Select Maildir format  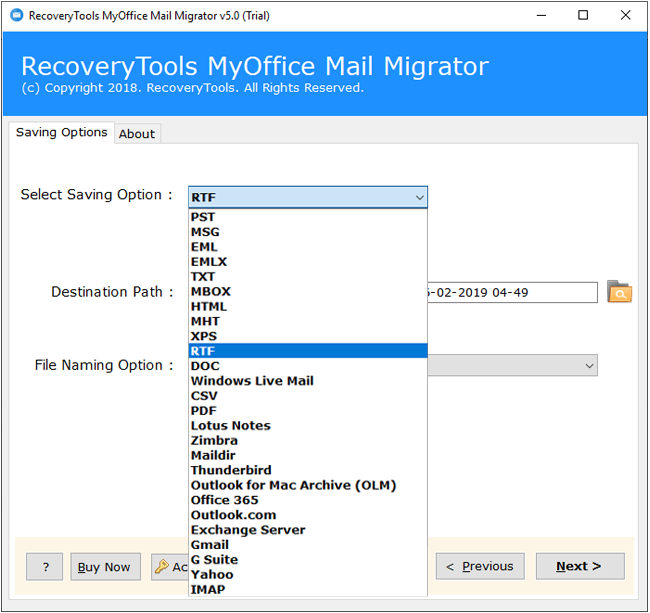pyautogui.click(x=308, y=456)
